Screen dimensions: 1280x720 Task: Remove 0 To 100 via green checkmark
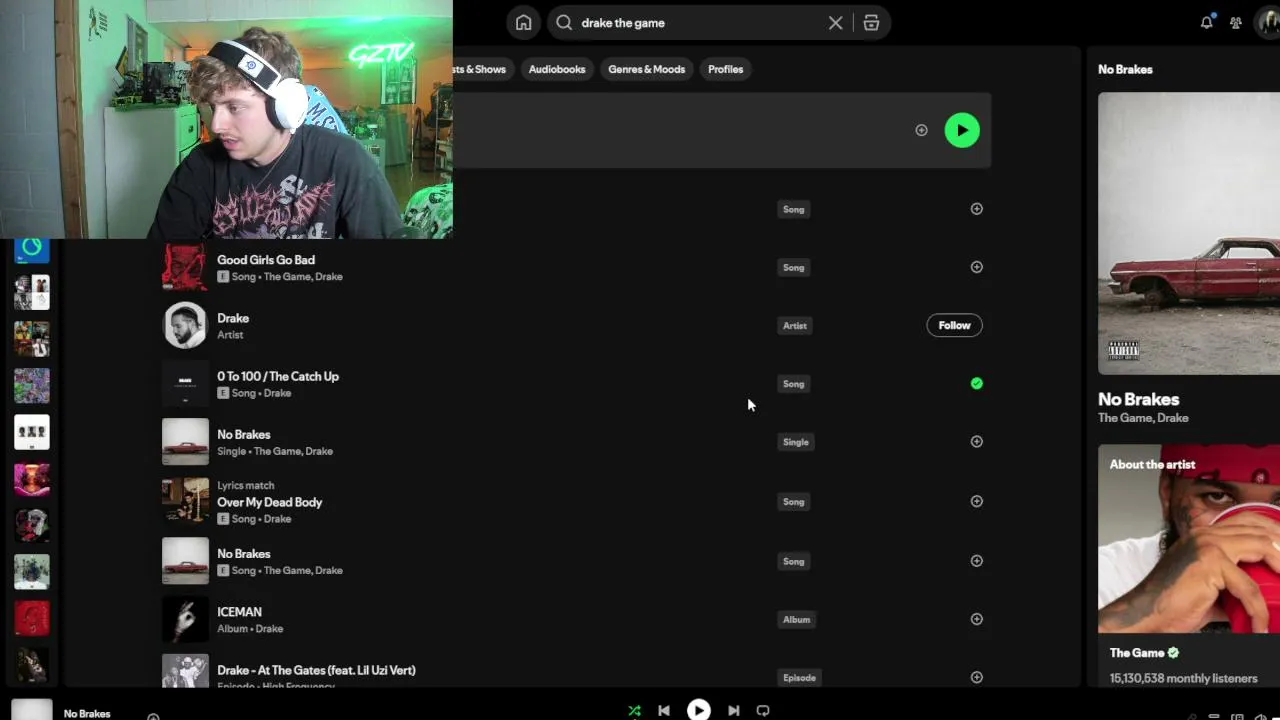[x=977, y=383]
